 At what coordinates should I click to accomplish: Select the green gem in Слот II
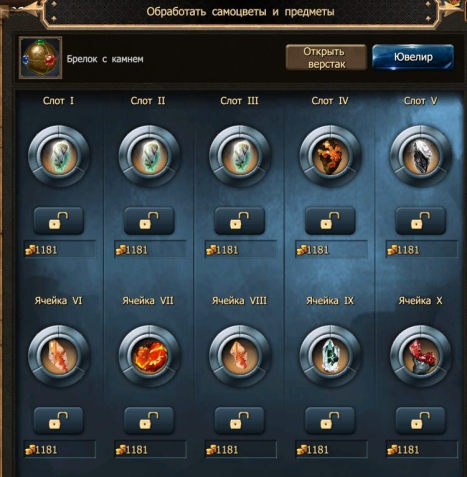149,156
